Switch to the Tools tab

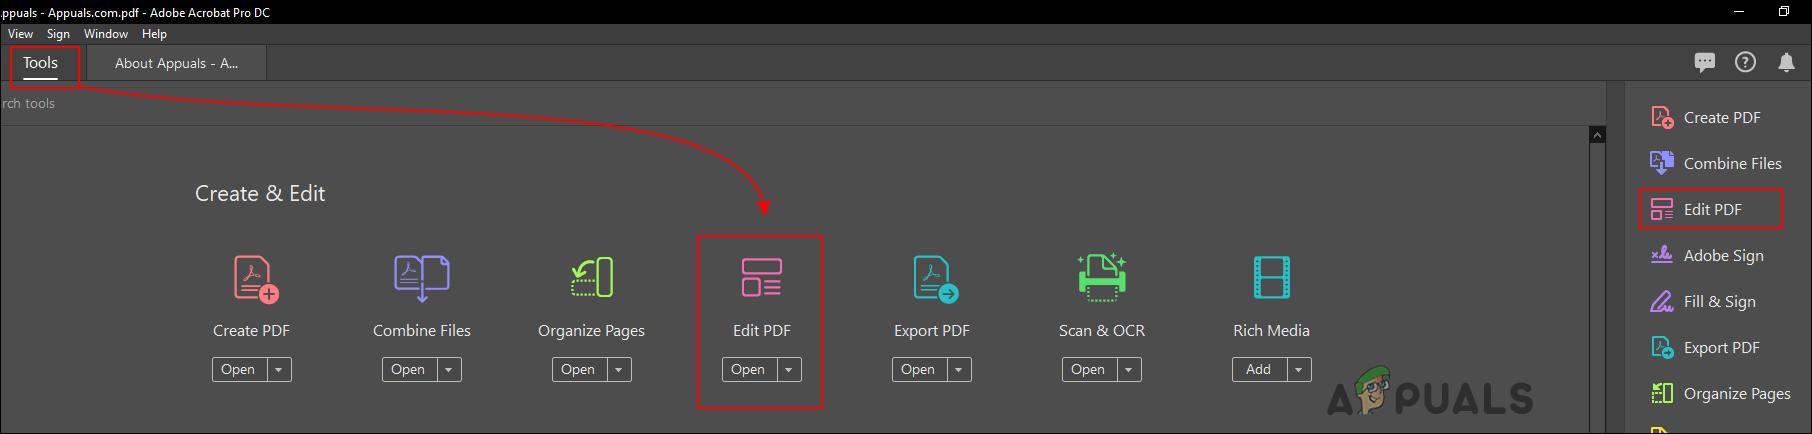click(x=41, y=63)
